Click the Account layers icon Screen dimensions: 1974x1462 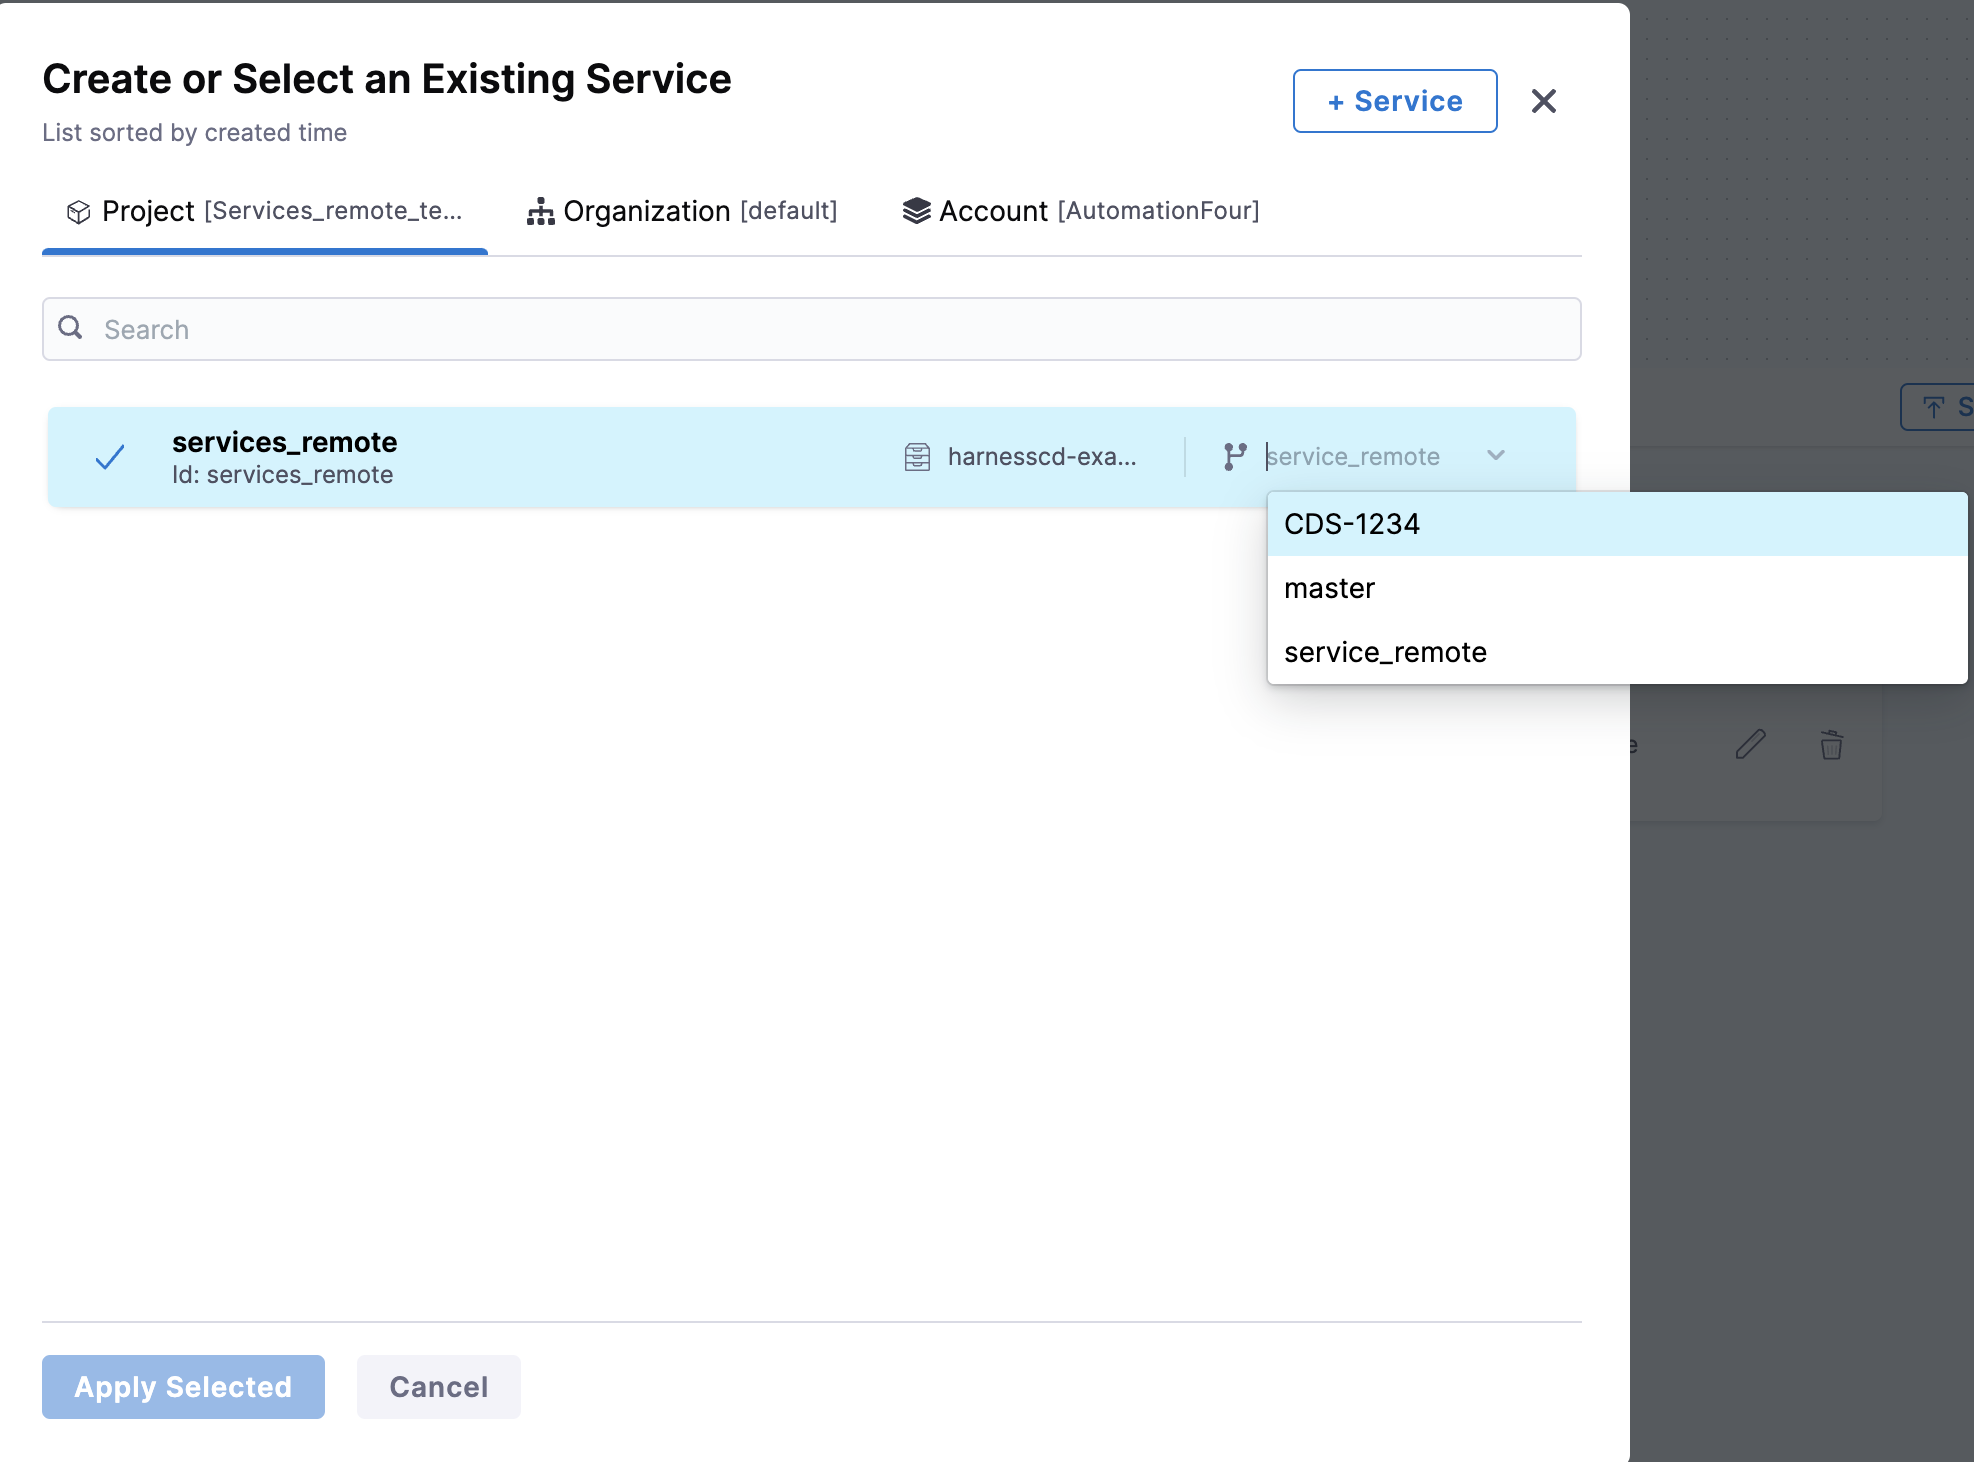click(x=916, y=211)
